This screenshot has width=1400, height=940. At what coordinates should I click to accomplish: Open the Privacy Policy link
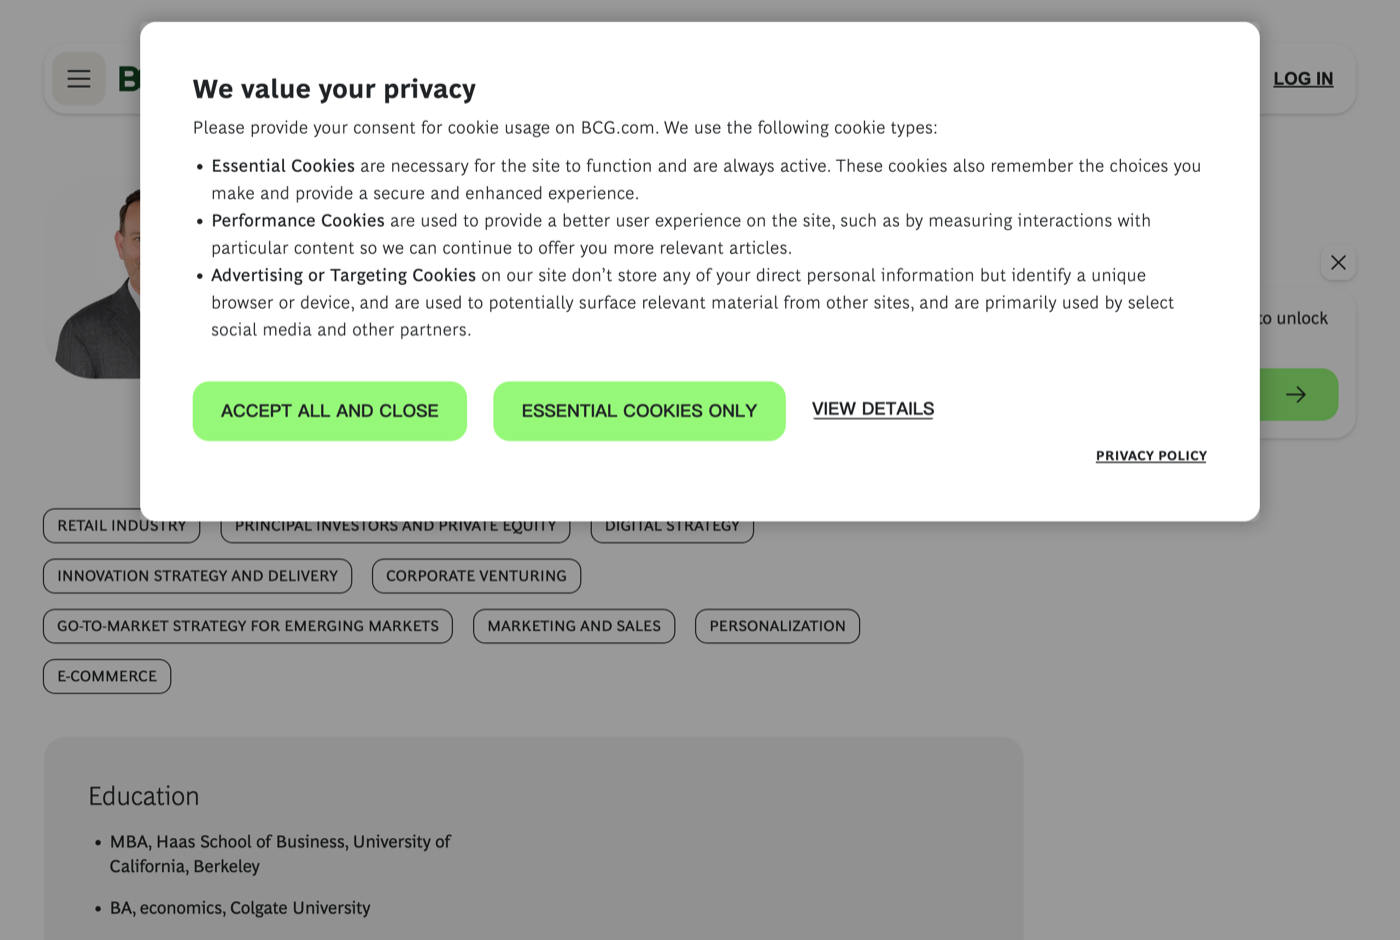[x=1151, y=456]
